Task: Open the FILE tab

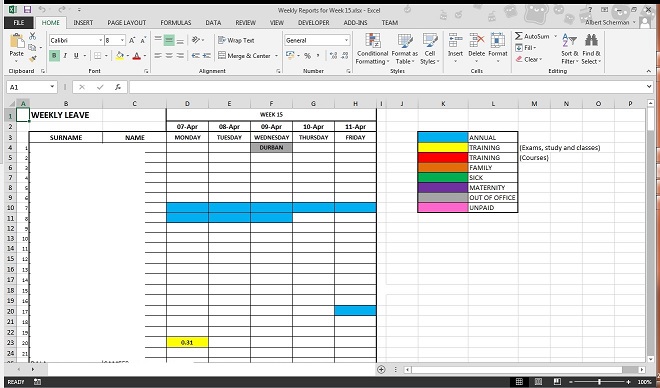Action: (x=19, y=23)
